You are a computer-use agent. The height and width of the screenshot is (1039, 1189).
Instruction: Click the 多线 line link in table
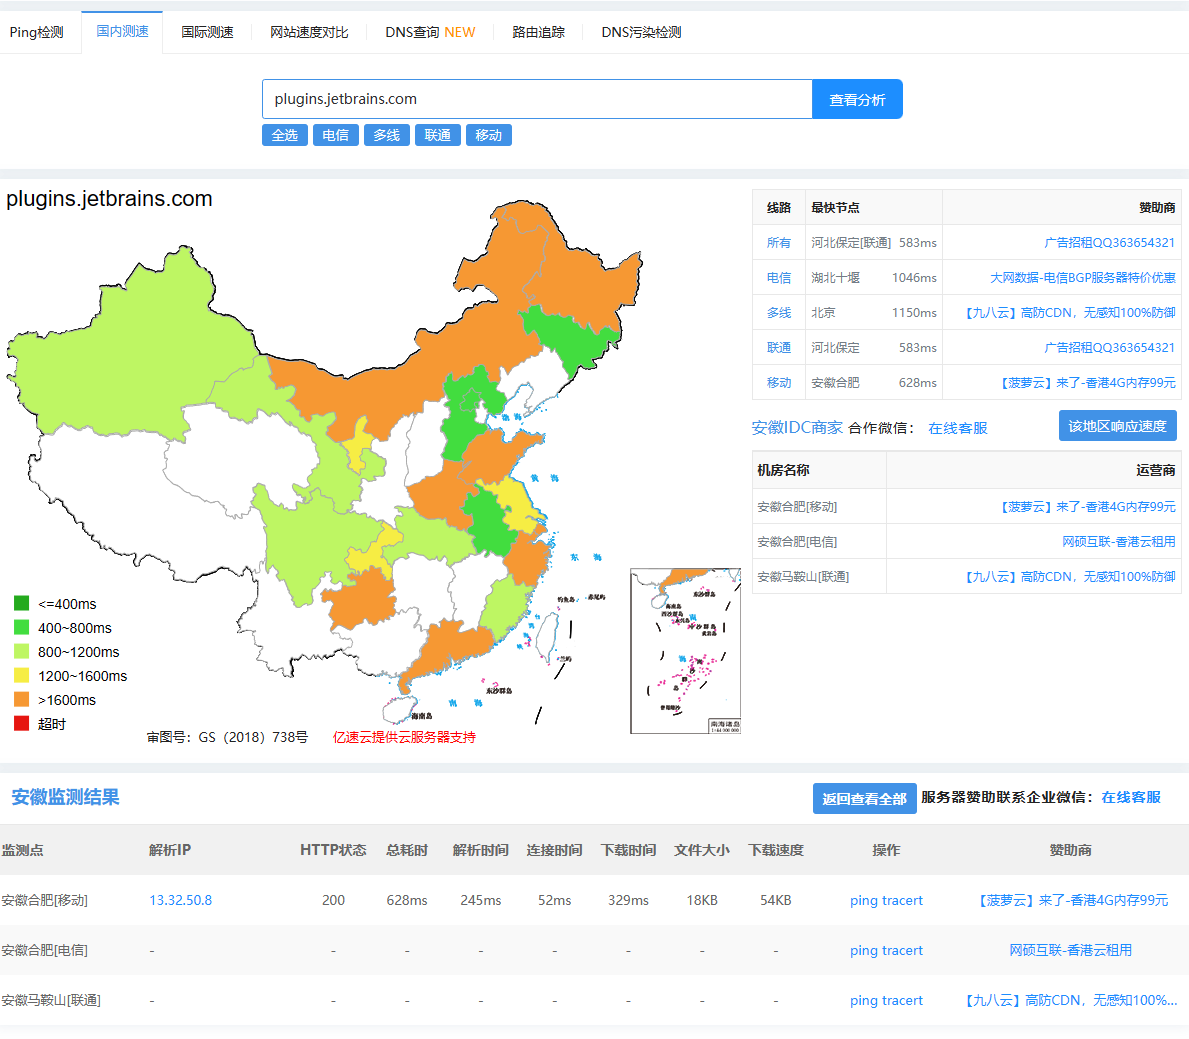pos(779,312)
